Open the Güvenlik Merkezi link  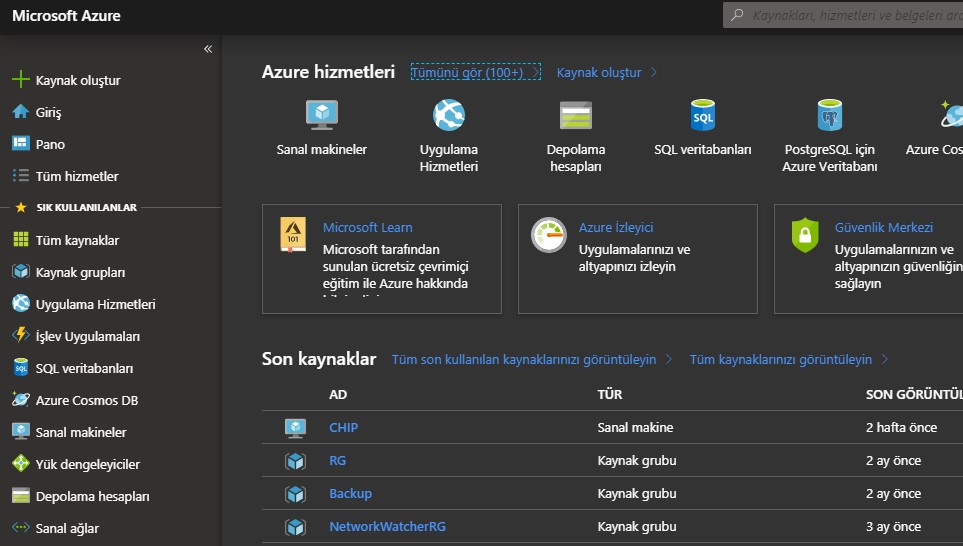tap(884, 227)
